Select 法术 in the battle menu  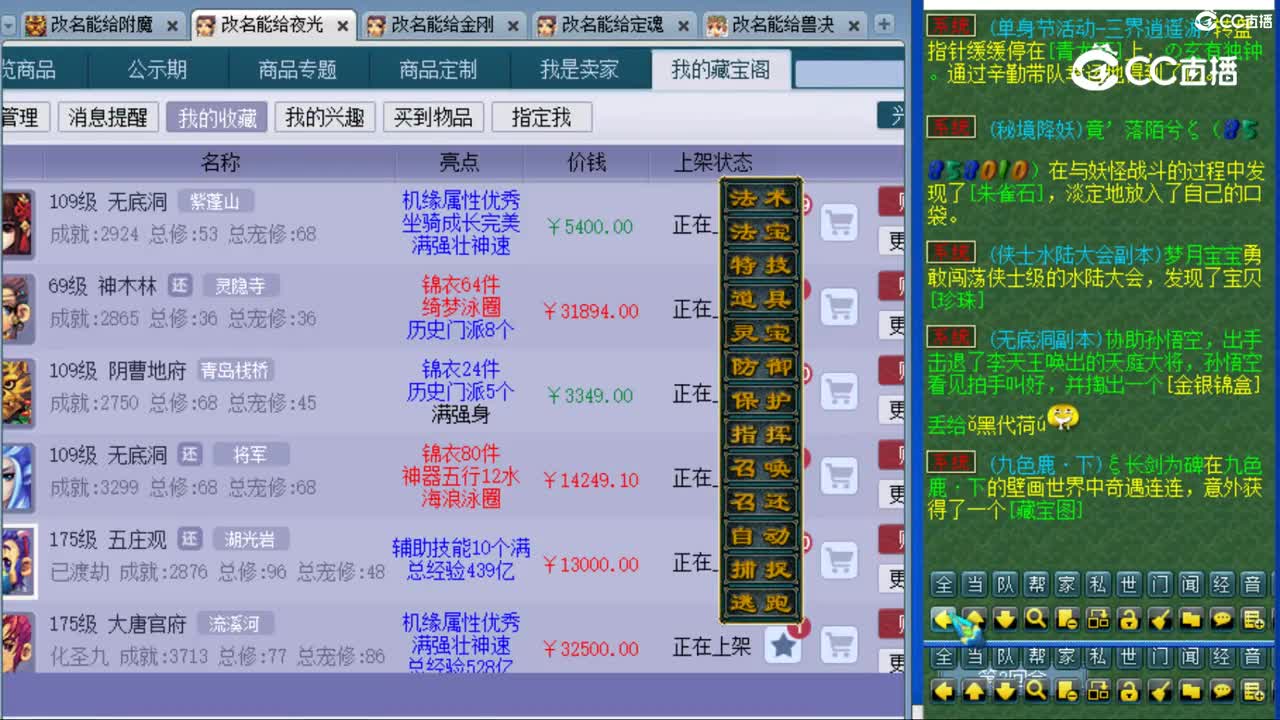[761, 198]
